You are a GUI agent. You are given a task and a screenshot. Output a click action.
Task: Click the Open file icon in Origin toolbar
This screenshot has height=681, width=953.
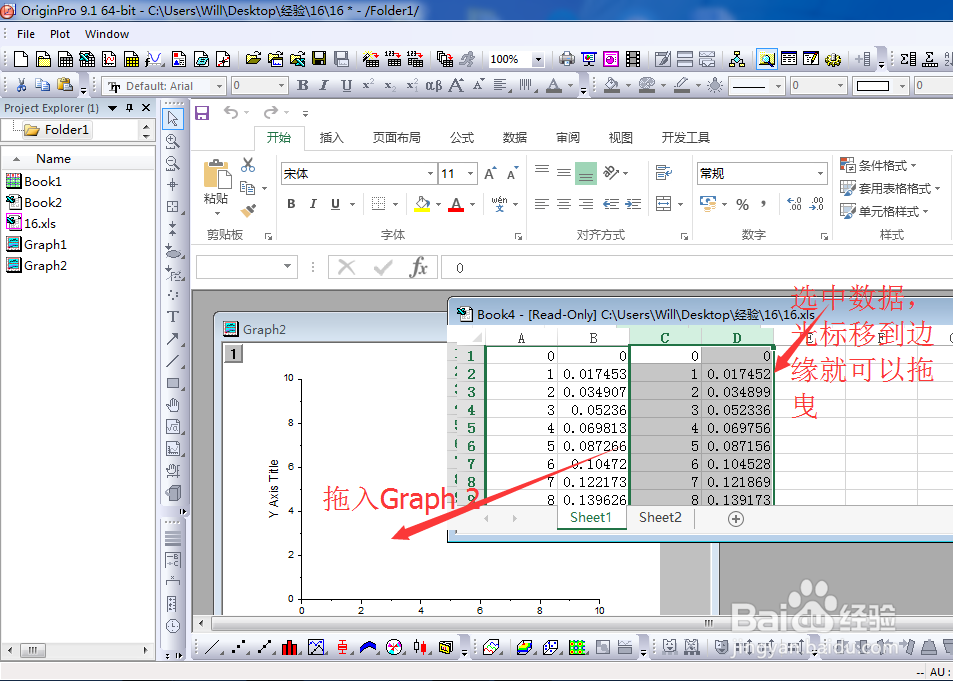(x=253, y=59)
